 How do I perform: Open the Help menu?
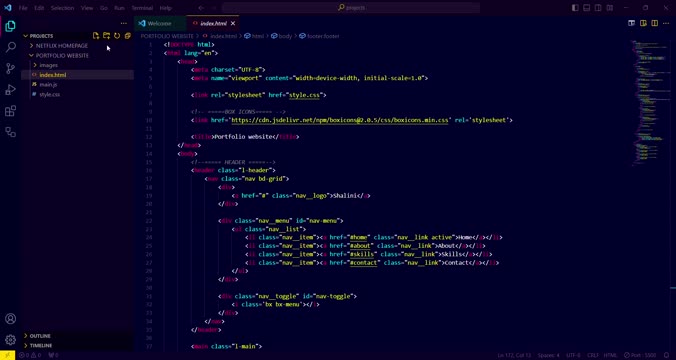click(166, 8)
